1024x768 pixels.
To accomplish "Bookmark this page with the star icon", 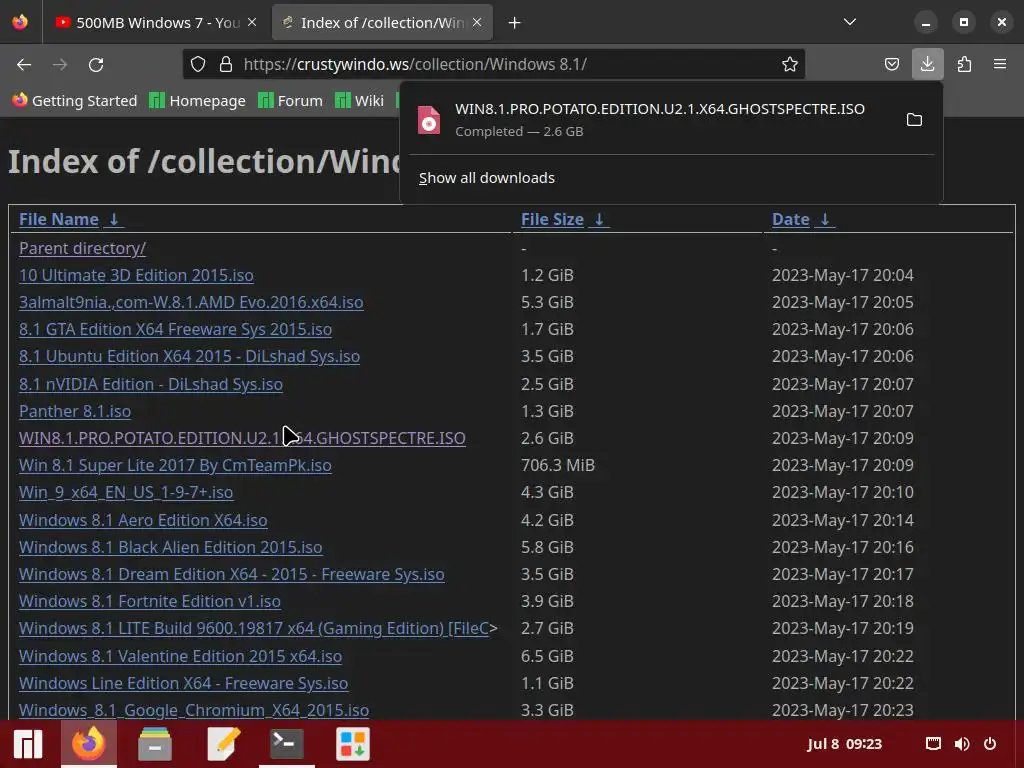I will point(790,64).
